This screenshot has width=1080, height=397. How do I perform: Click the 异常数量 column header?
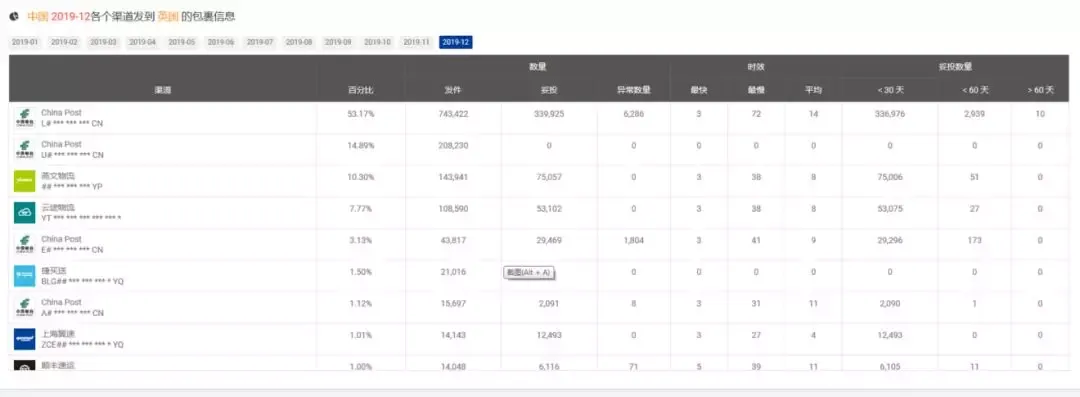[x=634, y=90]
